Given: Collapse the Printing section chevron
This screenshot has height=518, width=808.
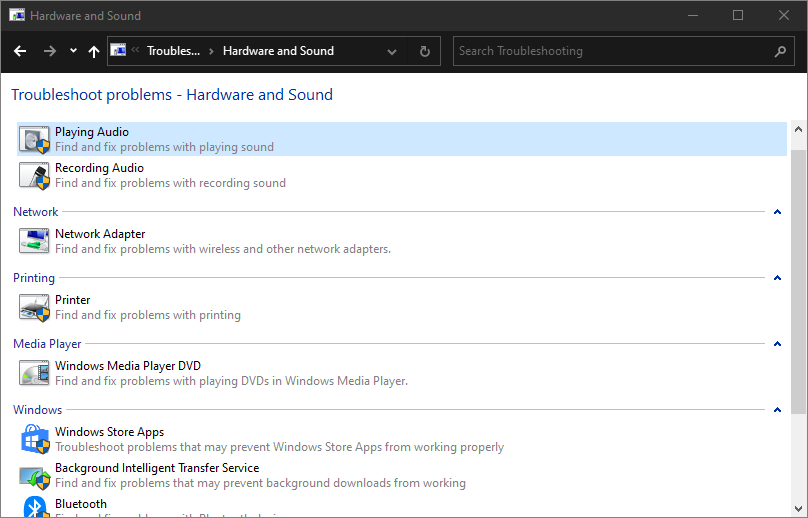Looking at the screenshot, I should point(777,278).
